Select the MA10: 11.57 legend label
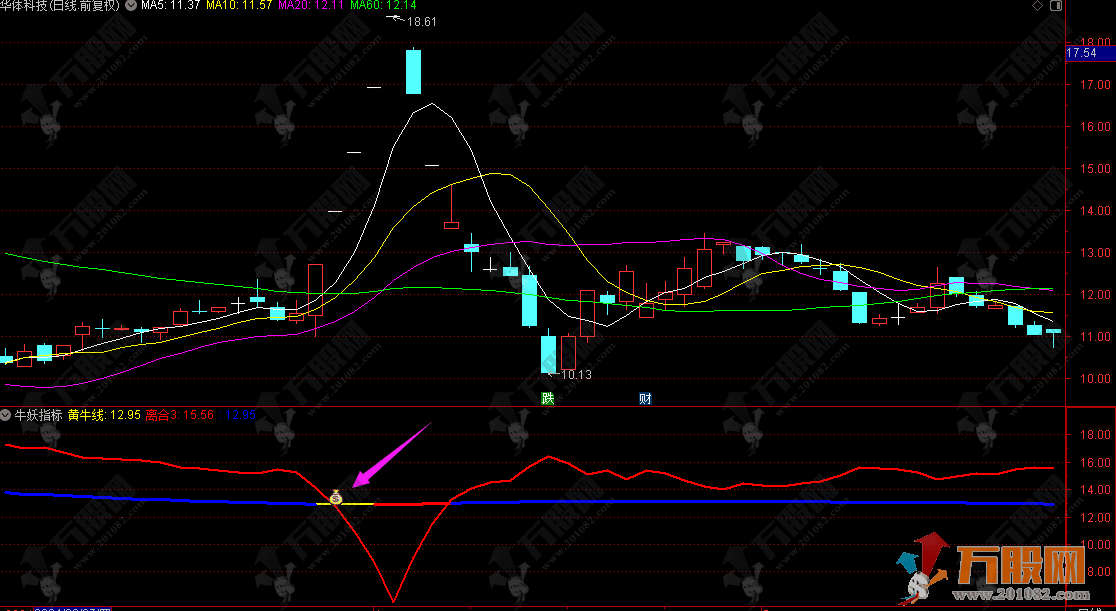Screen dimensions: 1116x611 coord(239,6)
